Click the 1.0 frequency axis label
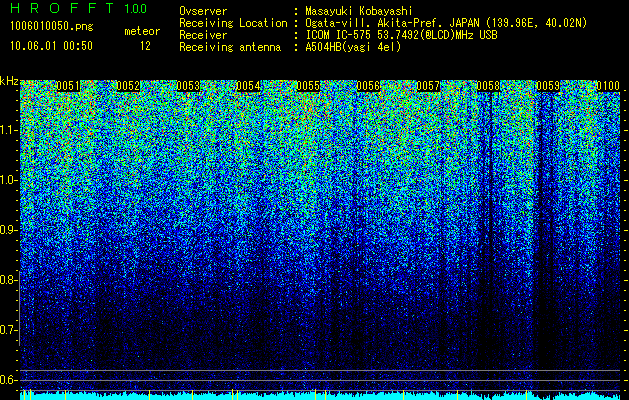Screen dimensions: 629x400 (x=9, y=180)
